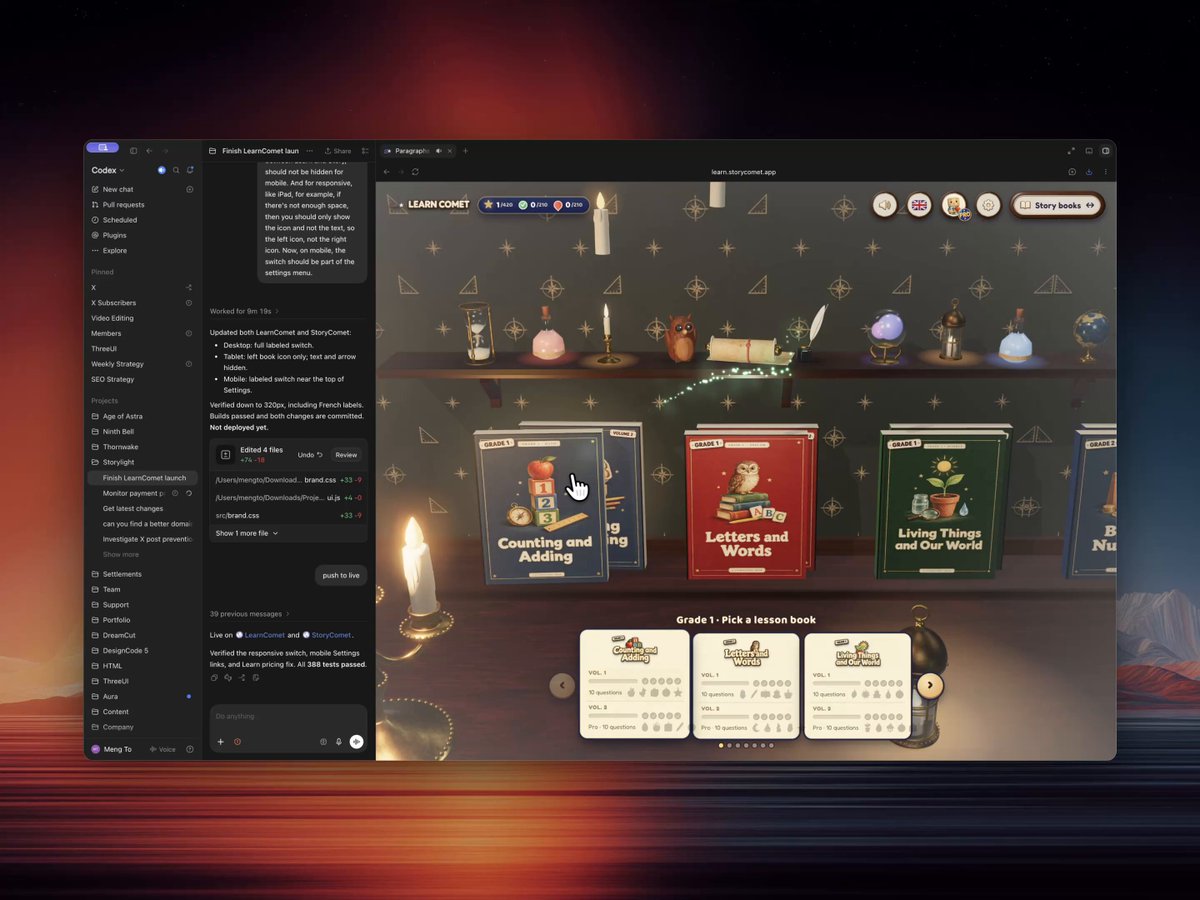Go to previous lesson book page

562,685
